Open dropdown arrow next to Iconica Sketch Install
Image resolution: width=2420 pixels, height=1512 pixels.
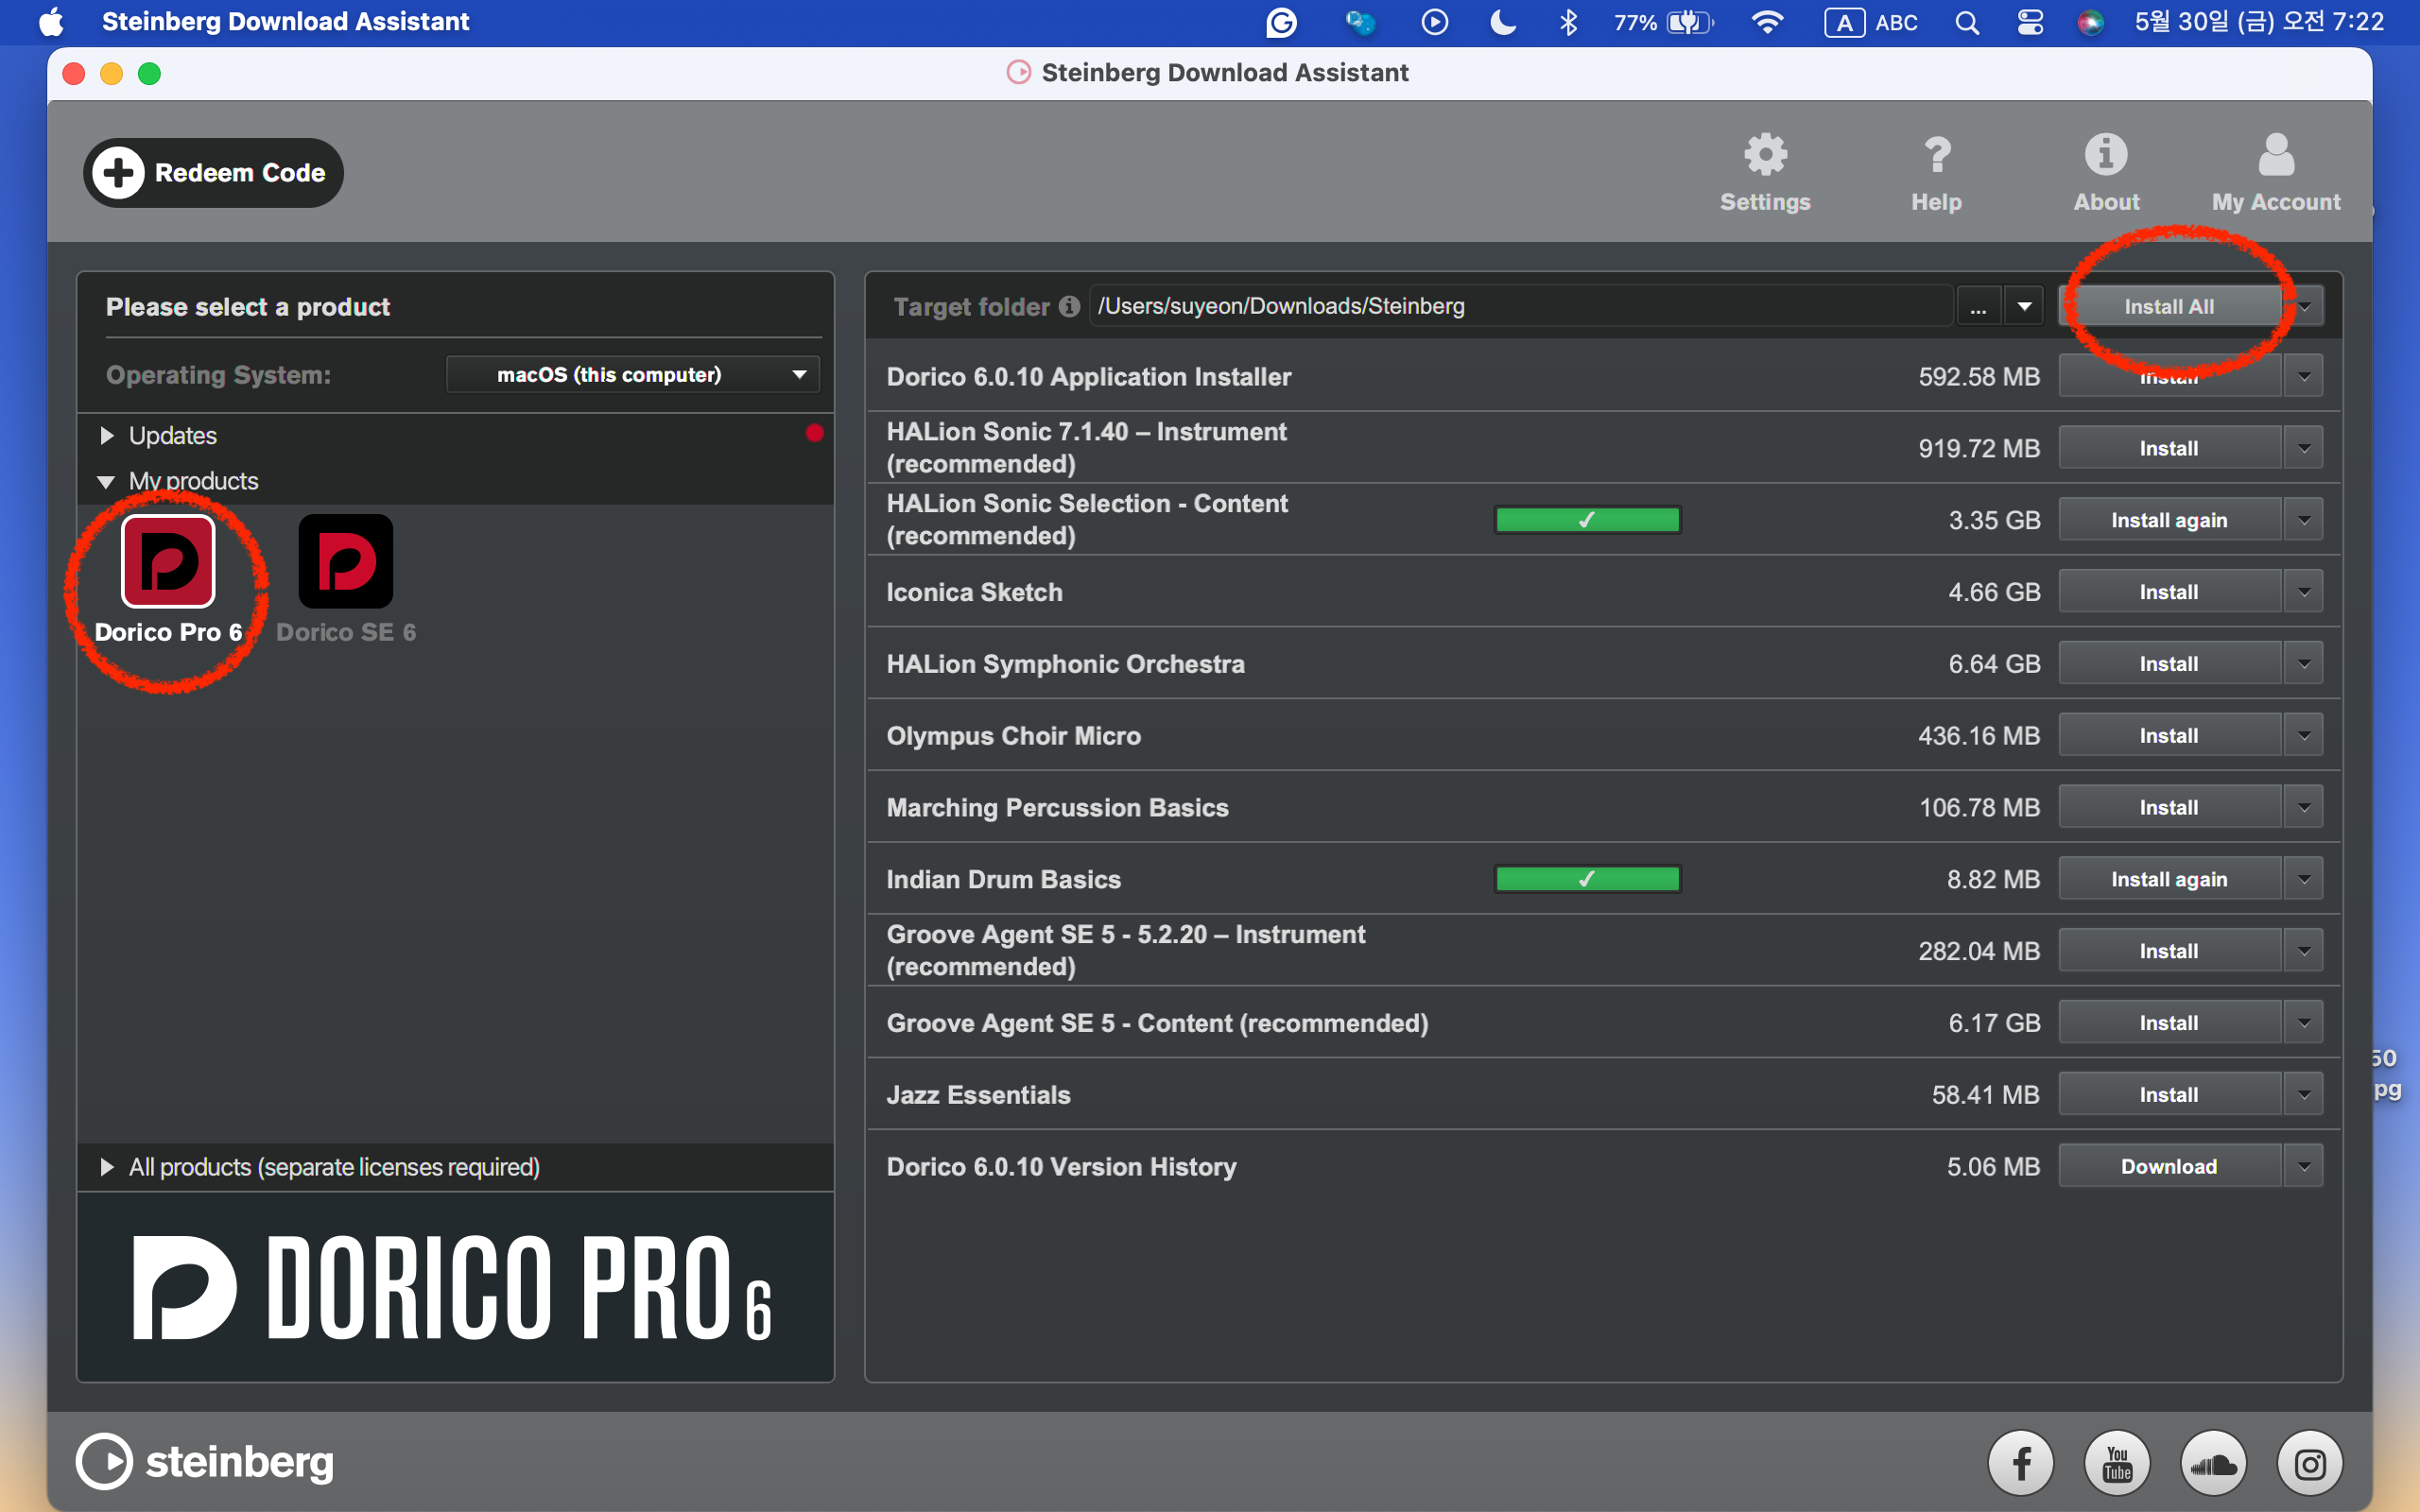click(2304, 592)
